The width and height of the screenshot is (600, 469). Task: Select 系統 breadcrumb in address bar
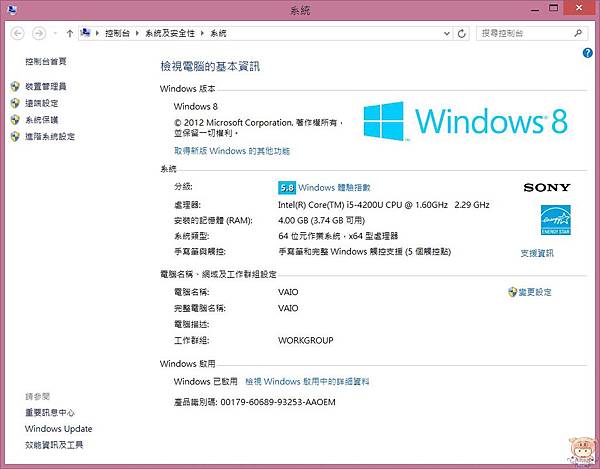click(x=218, y=34)
